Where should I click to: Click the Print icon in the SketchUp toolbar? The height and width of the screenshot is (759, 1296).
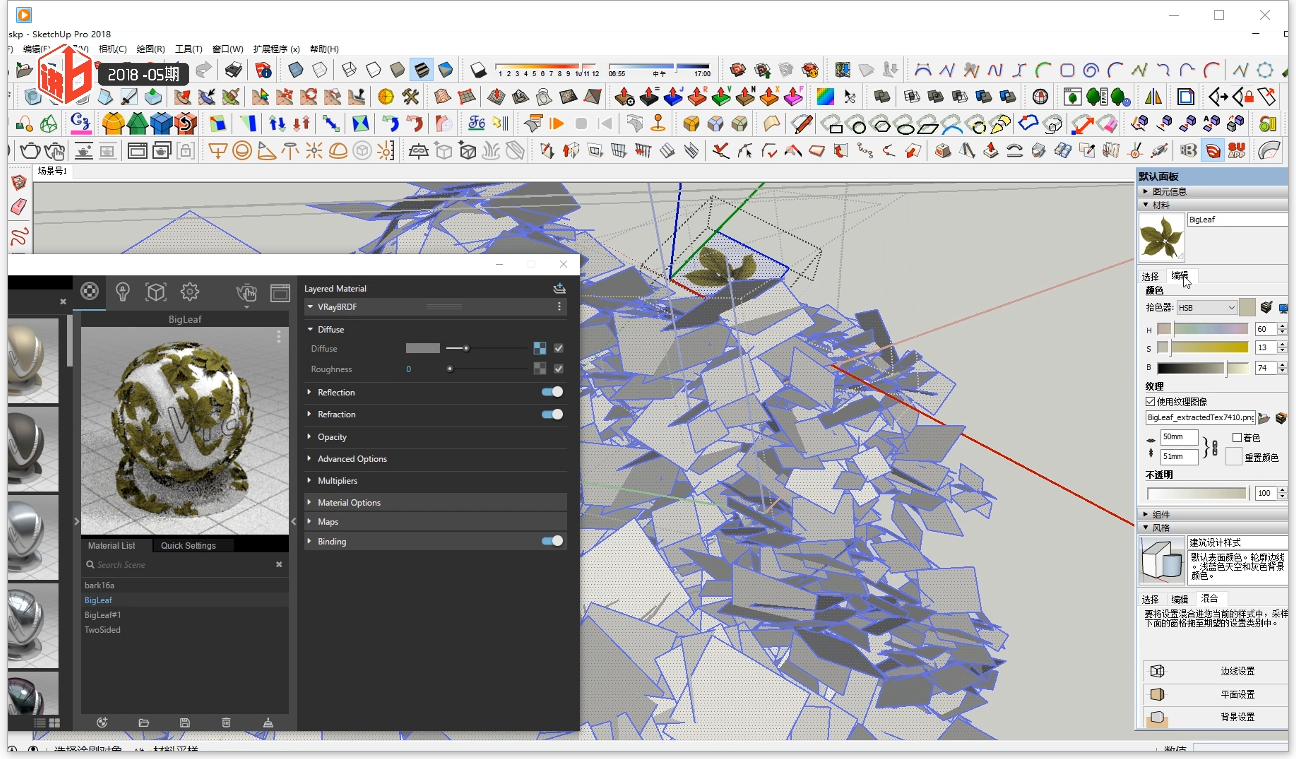[x=233, y=70]
